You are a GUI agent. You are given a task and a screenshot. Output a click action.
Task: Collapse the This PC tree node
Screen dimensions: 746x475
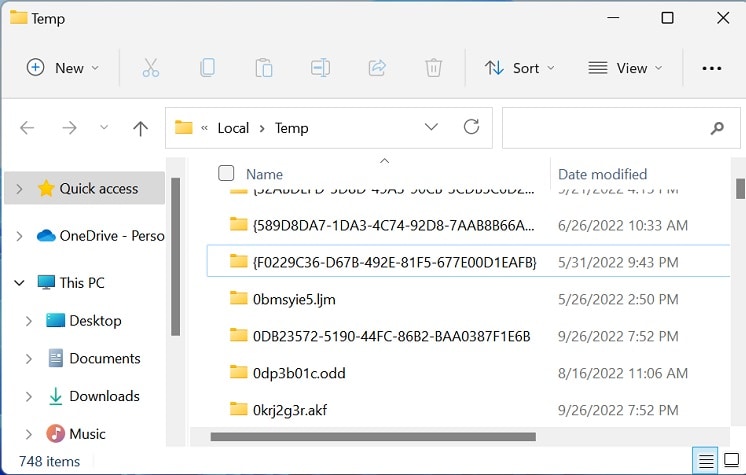[19, 283]
